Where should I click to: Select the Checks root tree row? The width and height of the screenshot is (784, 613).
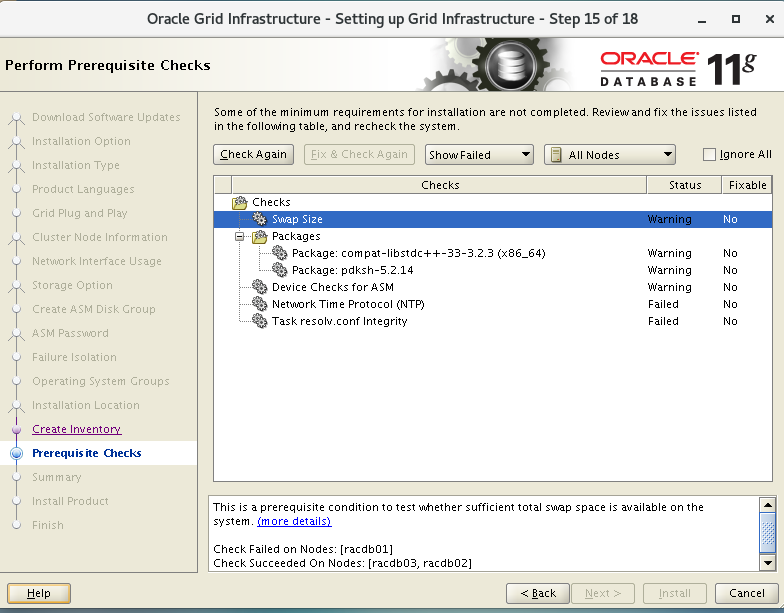tap(492, 202)
